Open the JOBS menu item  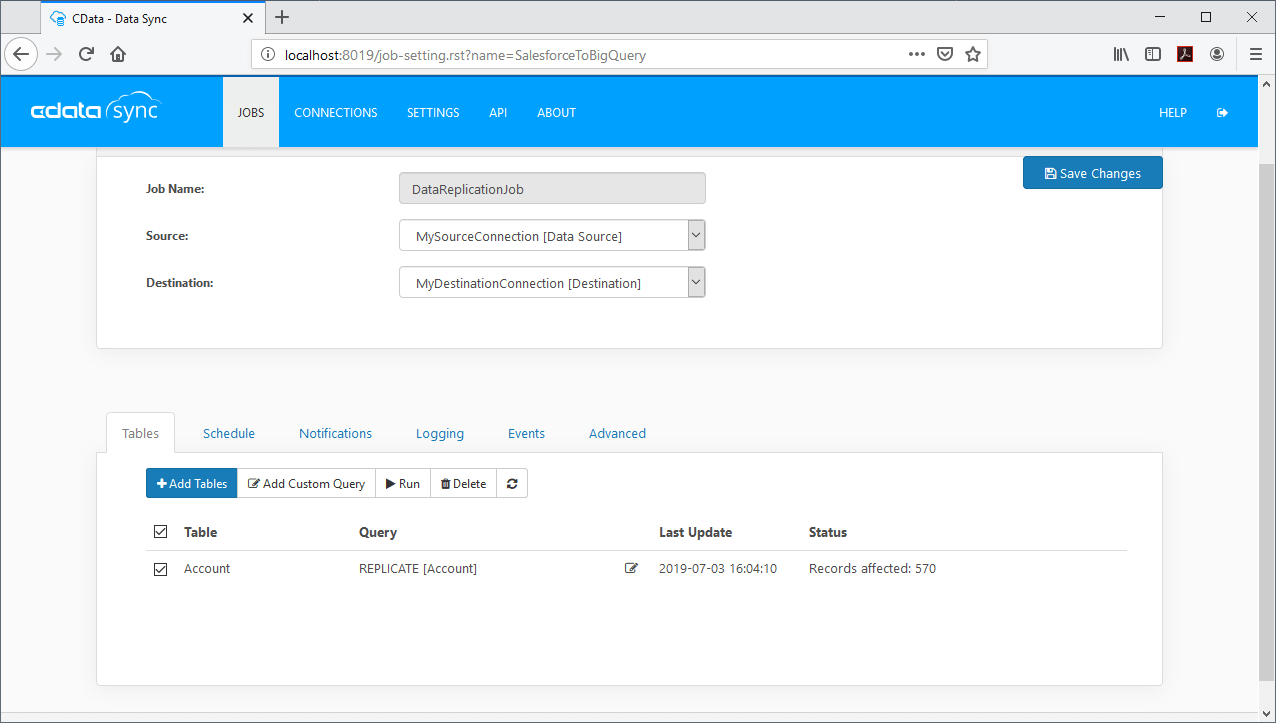(x=251, y=112)
